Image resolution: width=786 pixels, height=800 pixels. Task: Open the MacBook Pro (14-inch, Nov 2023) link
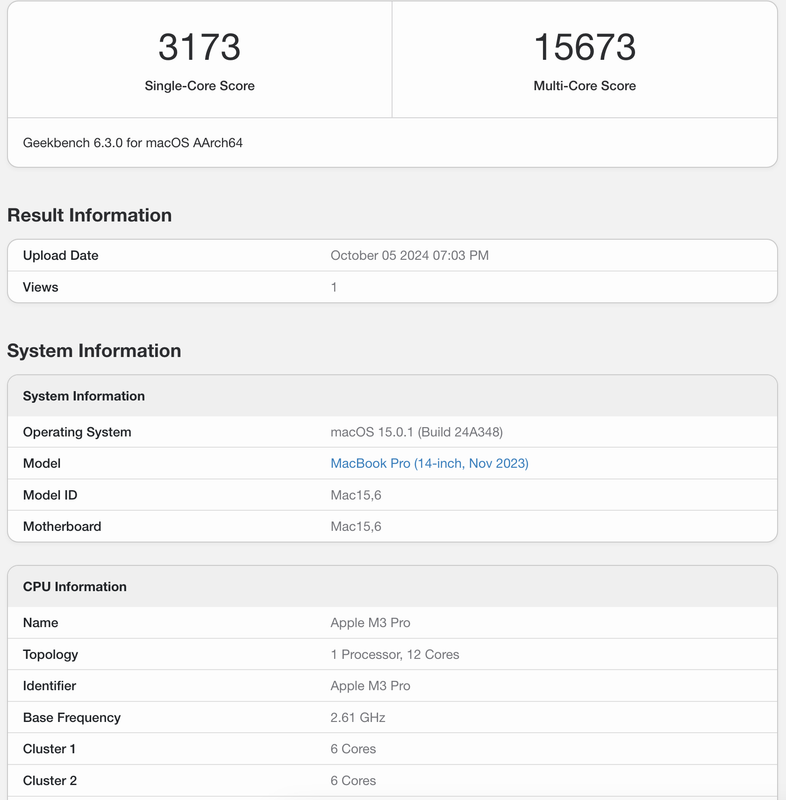[429, 463]
